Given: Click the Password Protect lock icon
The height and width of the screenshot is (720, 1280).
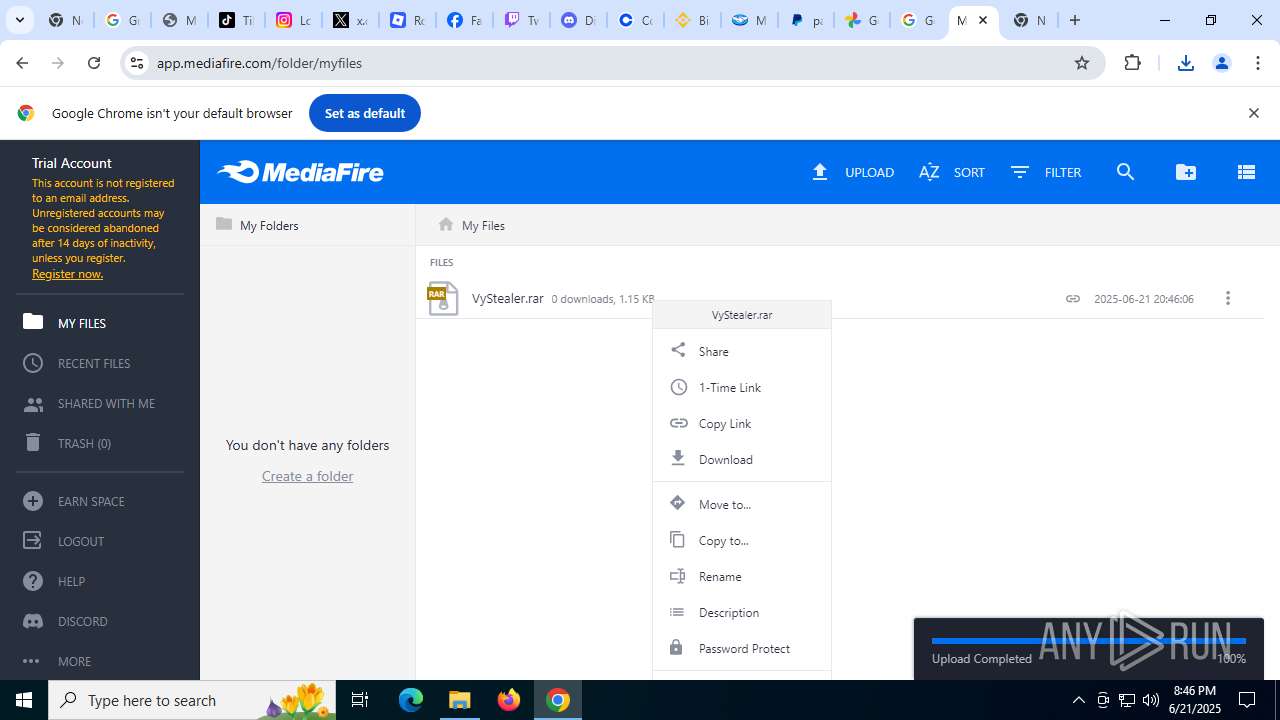Looking at the screenshot, I should [x=676, y=647].
